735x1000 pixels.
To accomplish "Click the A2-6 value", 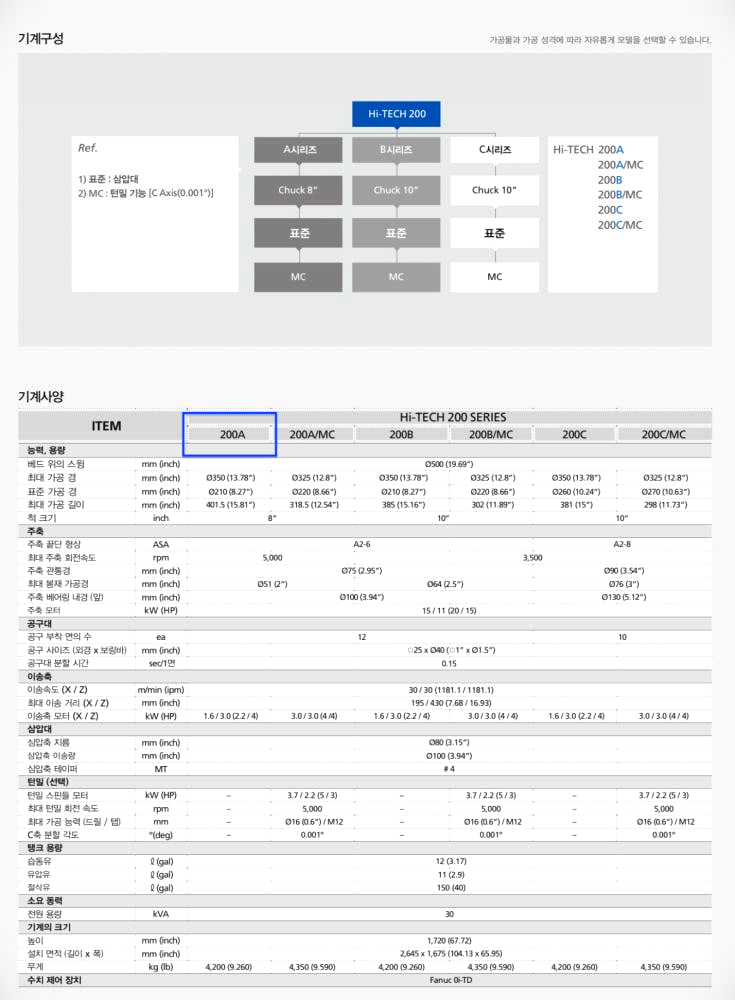I will [x=362, y=545].
